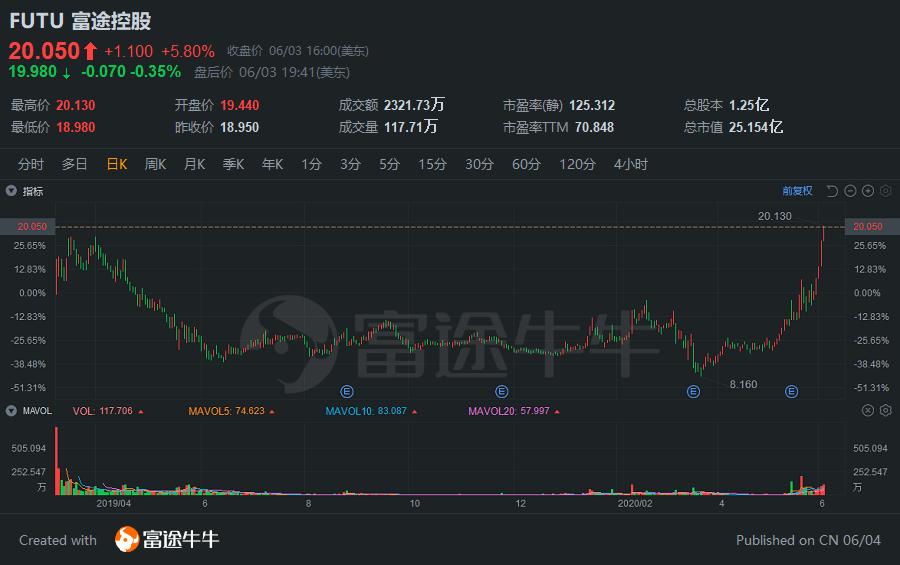Click the 富途牛牛 logo in footer
Viewport: 900px width, 565px height.
[x=167, y=539]
